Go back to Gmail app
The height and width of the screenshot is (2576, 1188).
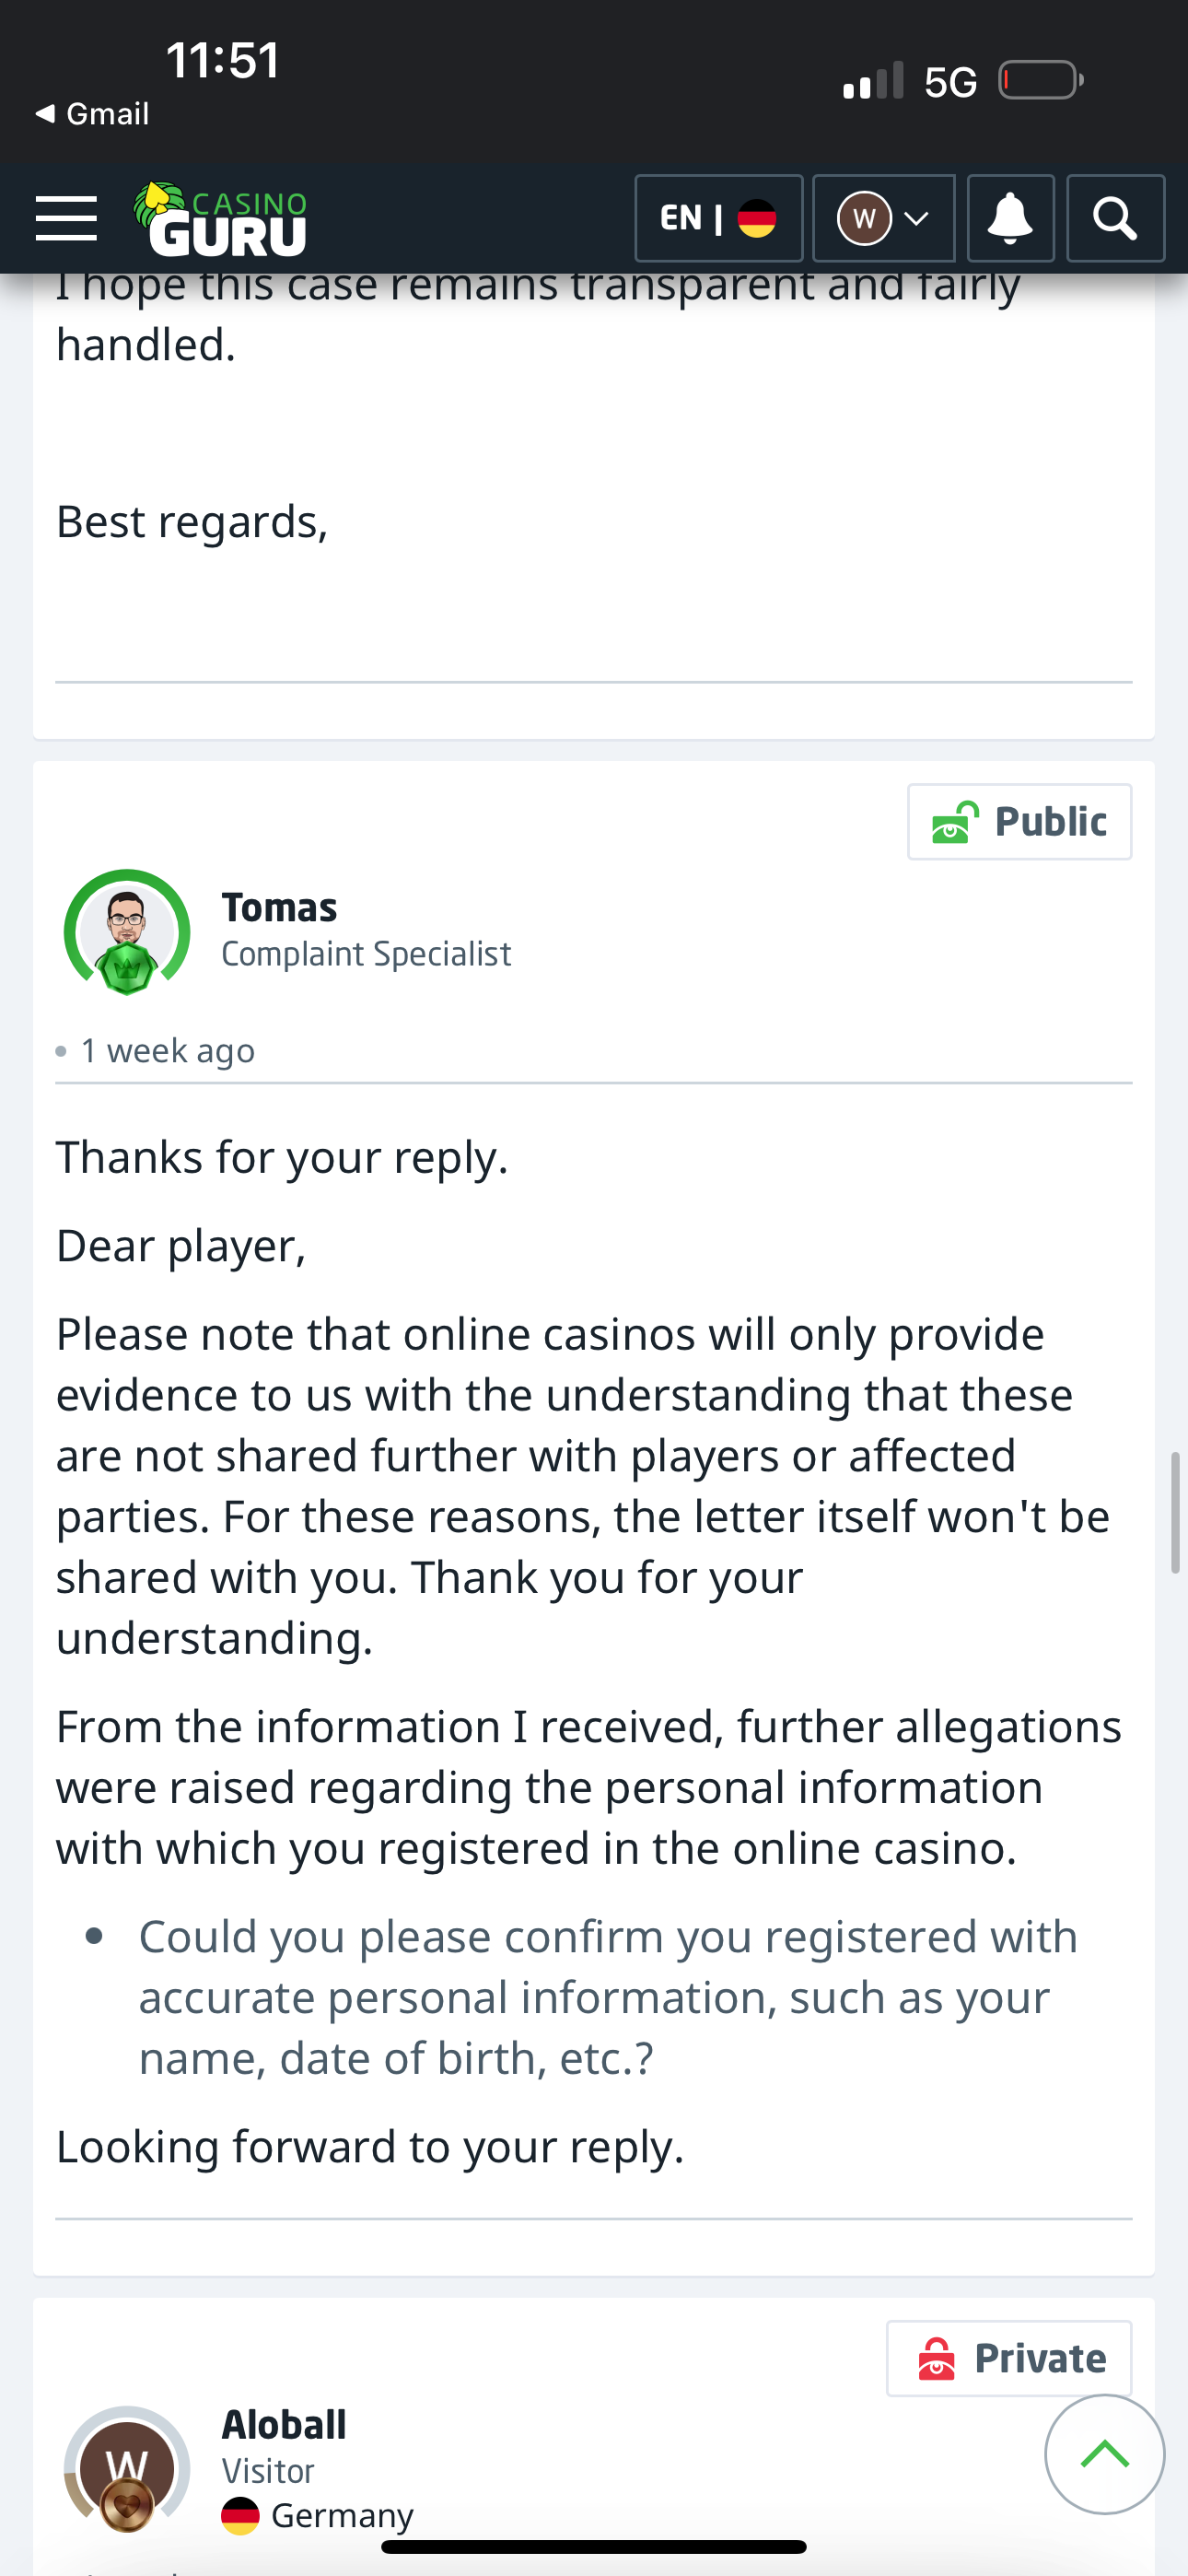[x=92, y=114]
